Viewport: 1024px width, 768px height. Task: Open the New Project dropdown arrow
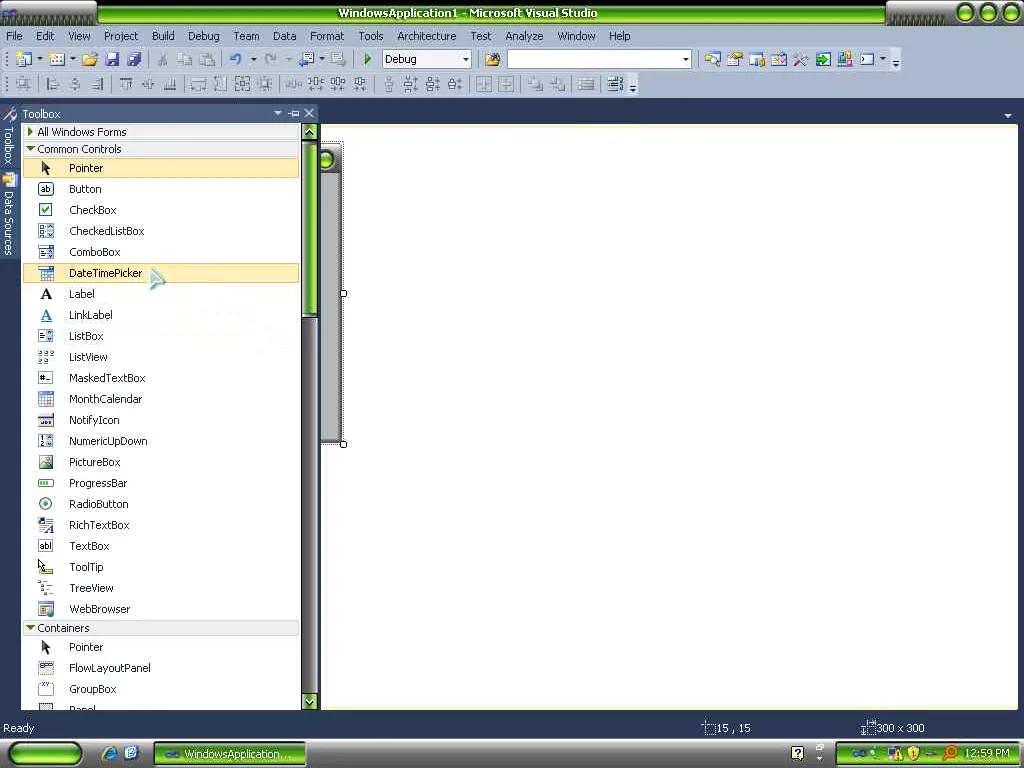tap(40, 59)
